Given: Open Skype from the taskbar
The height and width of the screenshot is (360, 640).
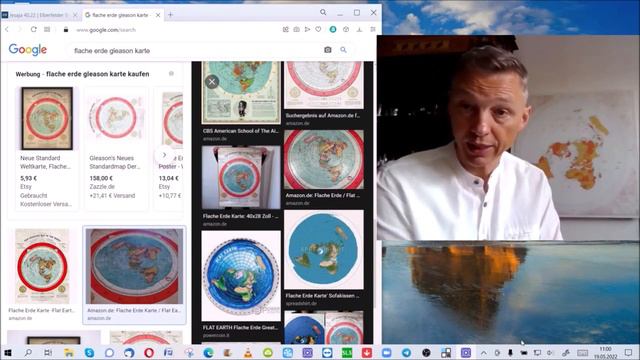Looking at the screenshot, I should click(89, 353).
